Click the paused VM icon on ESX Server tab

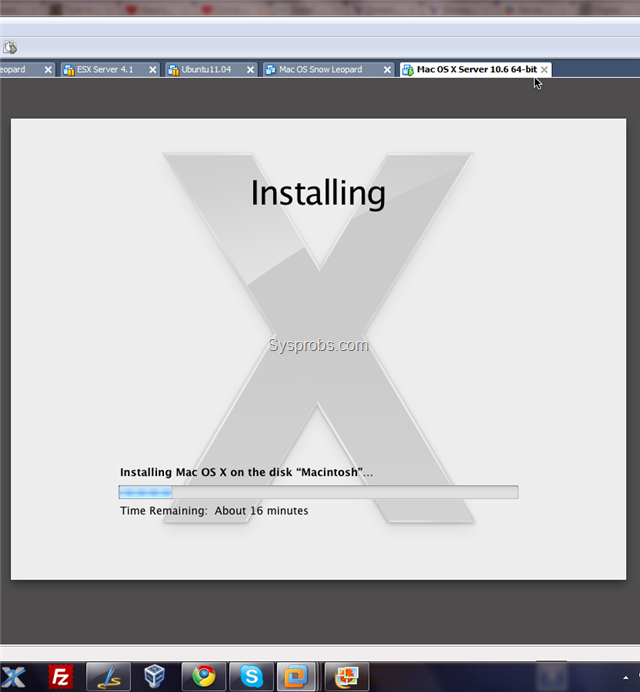point(69,70)
